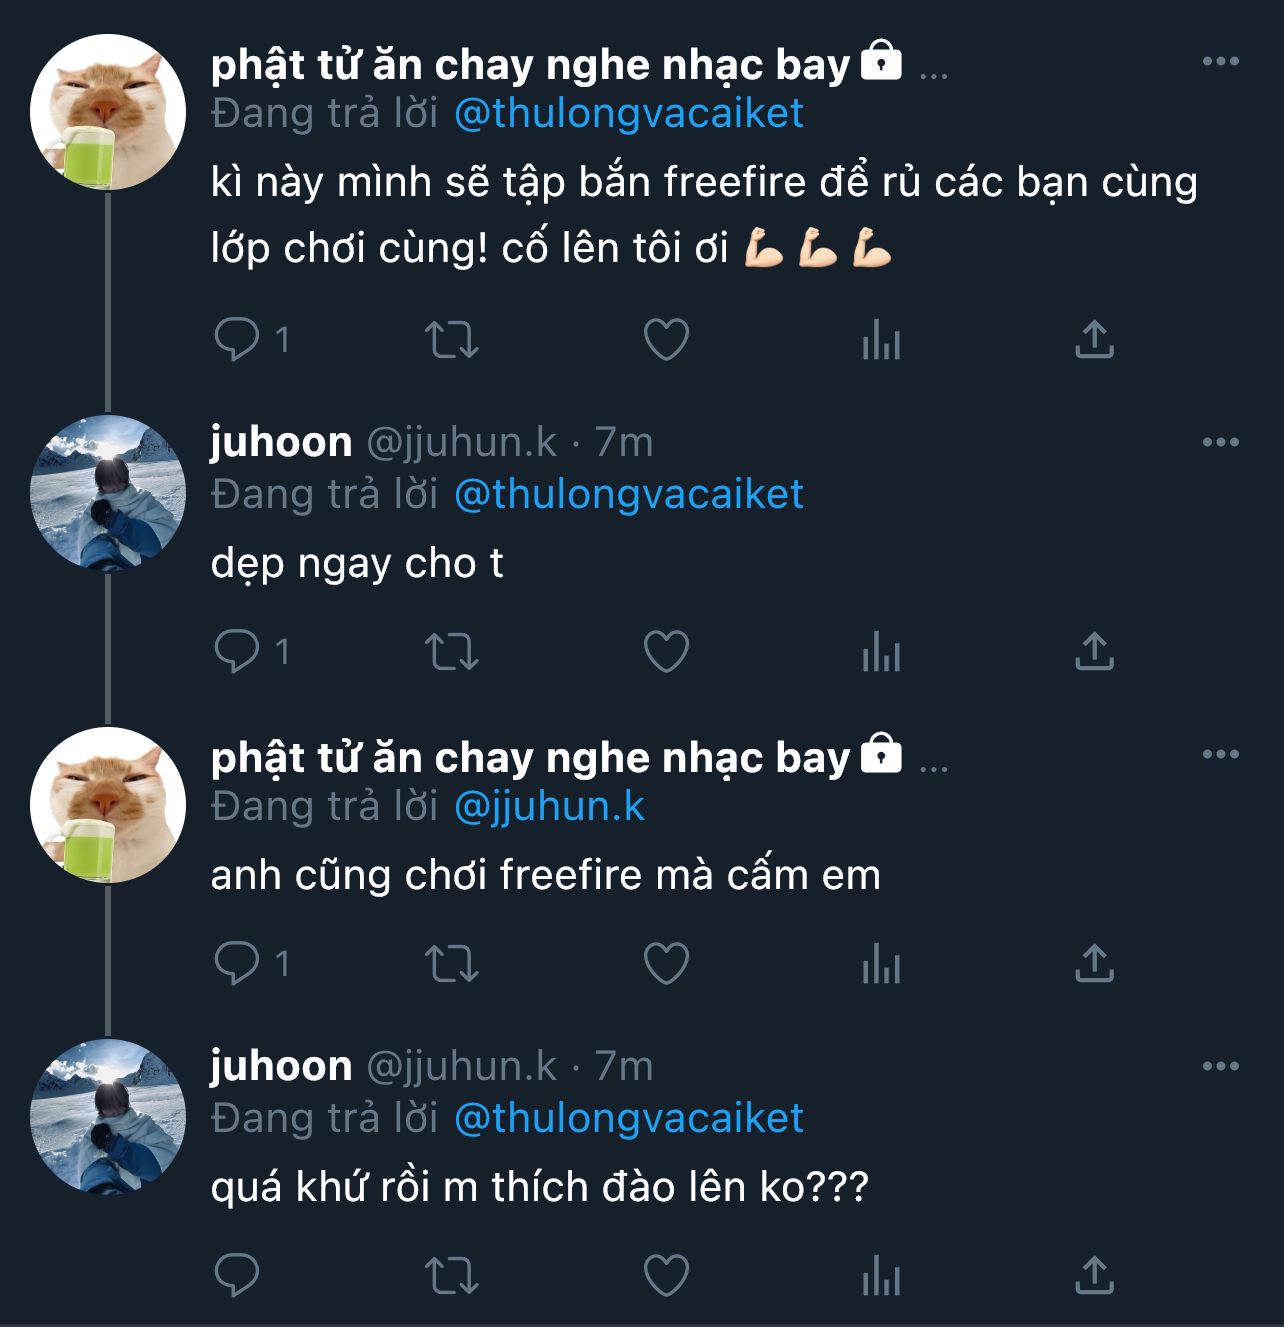Like the tweet about tập bắn freefire
This screenshot has width=1284, height=1327.
click(x=666, y=340)
